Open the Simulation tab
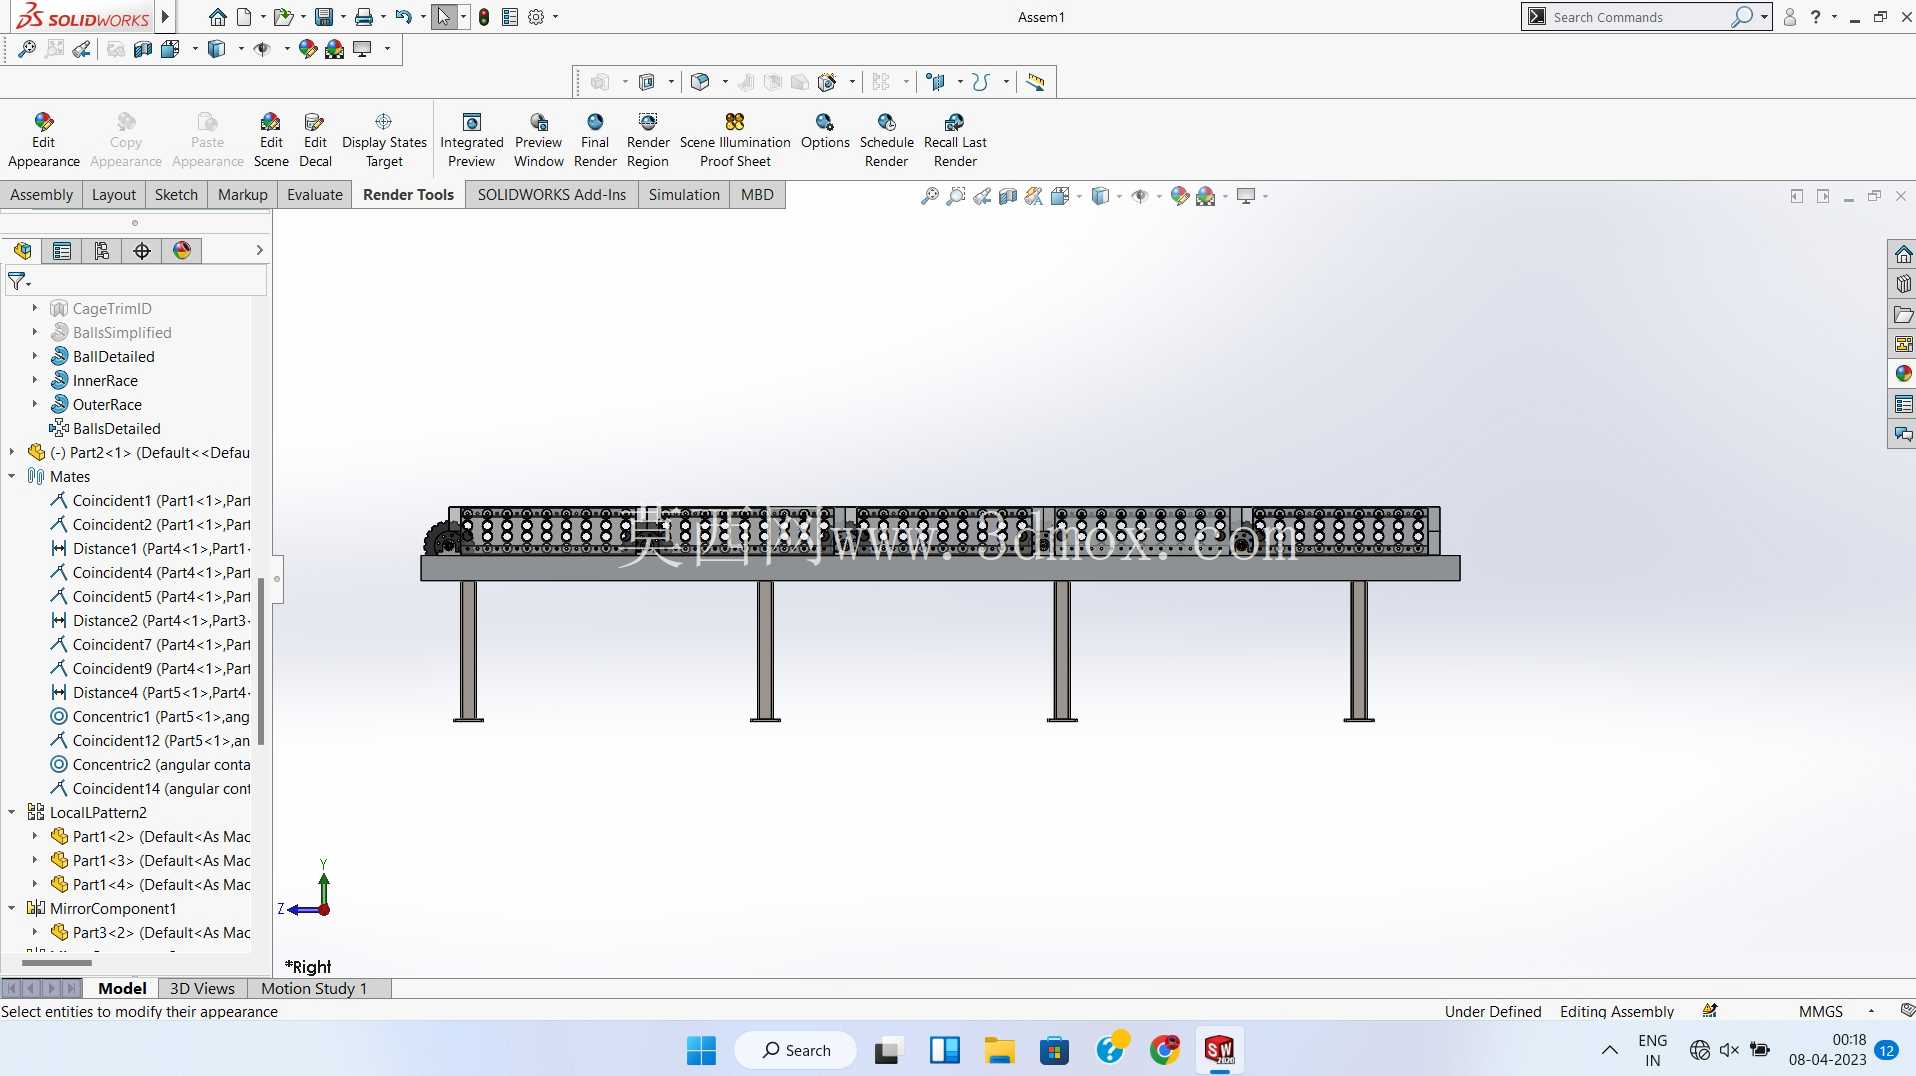 click(x=684, y=194)
